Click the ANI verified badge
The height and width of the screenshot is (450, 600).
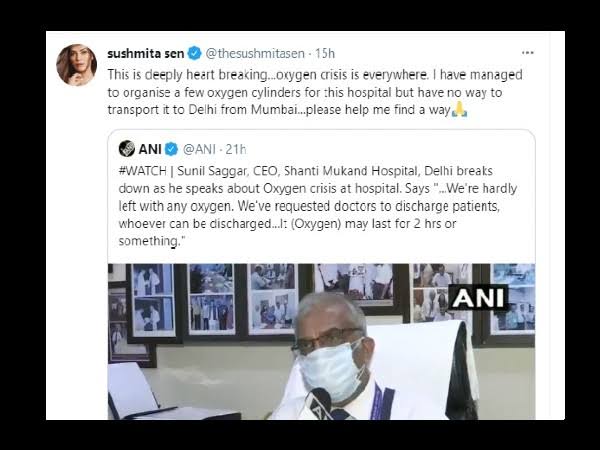pyautogui.click(x=171, y=149)
